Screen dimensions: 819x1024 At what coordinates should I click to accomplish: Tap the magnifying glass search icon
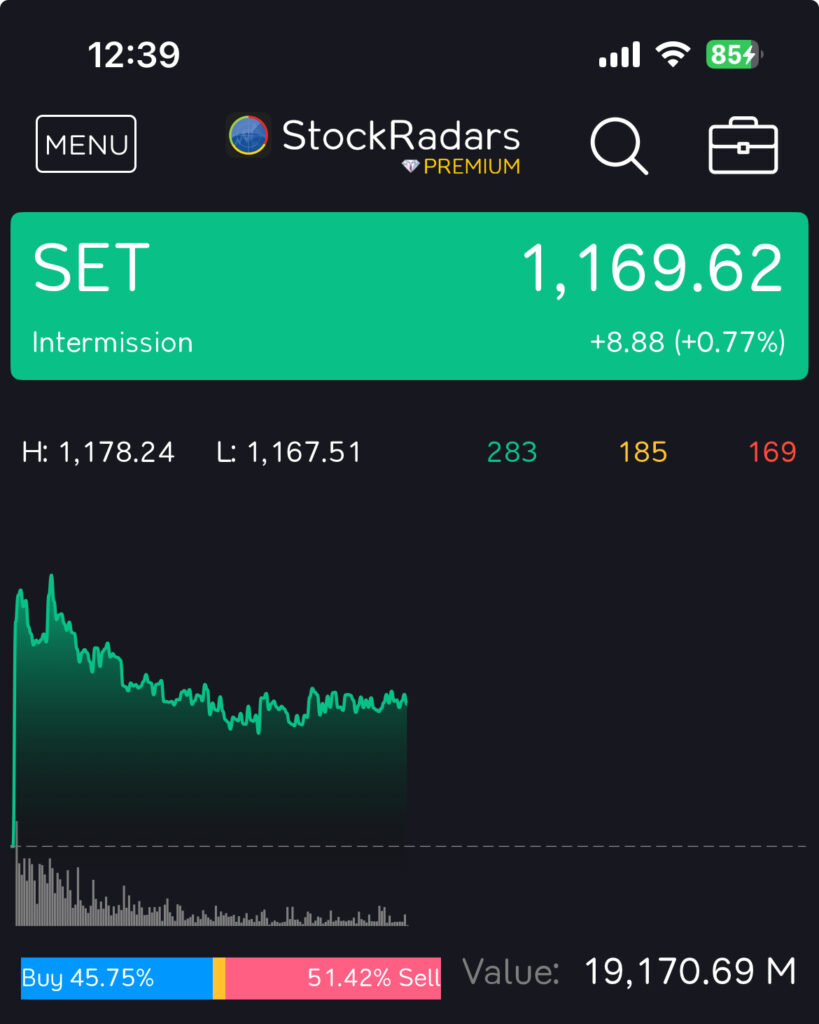tap(618, 146)
